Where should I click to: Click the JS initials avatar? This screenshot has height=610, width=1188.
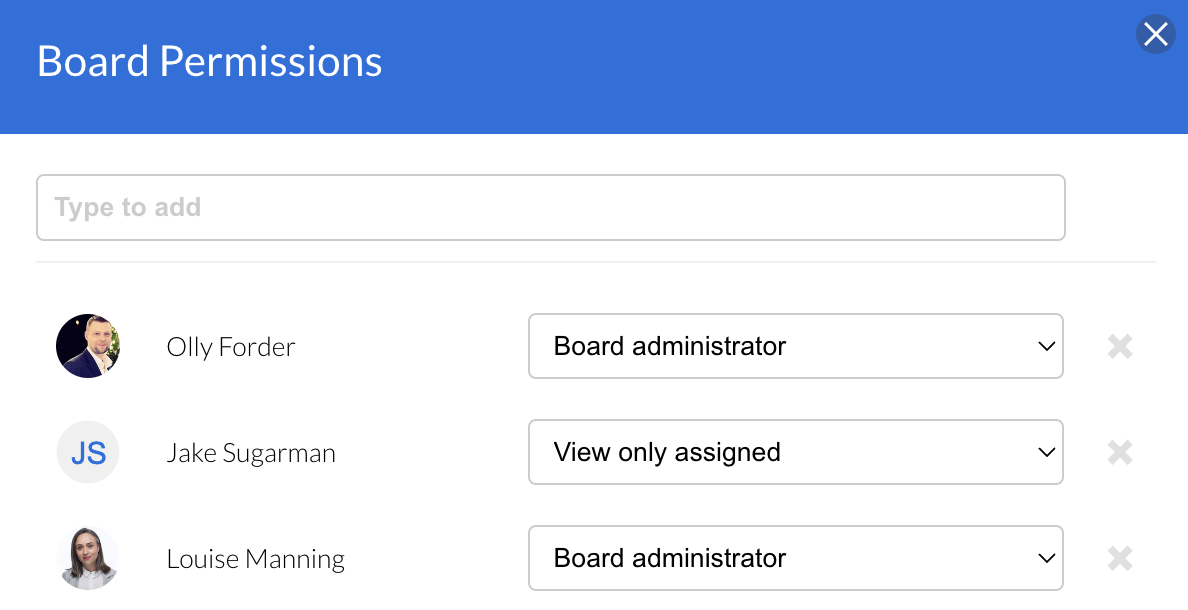(88, 453)
